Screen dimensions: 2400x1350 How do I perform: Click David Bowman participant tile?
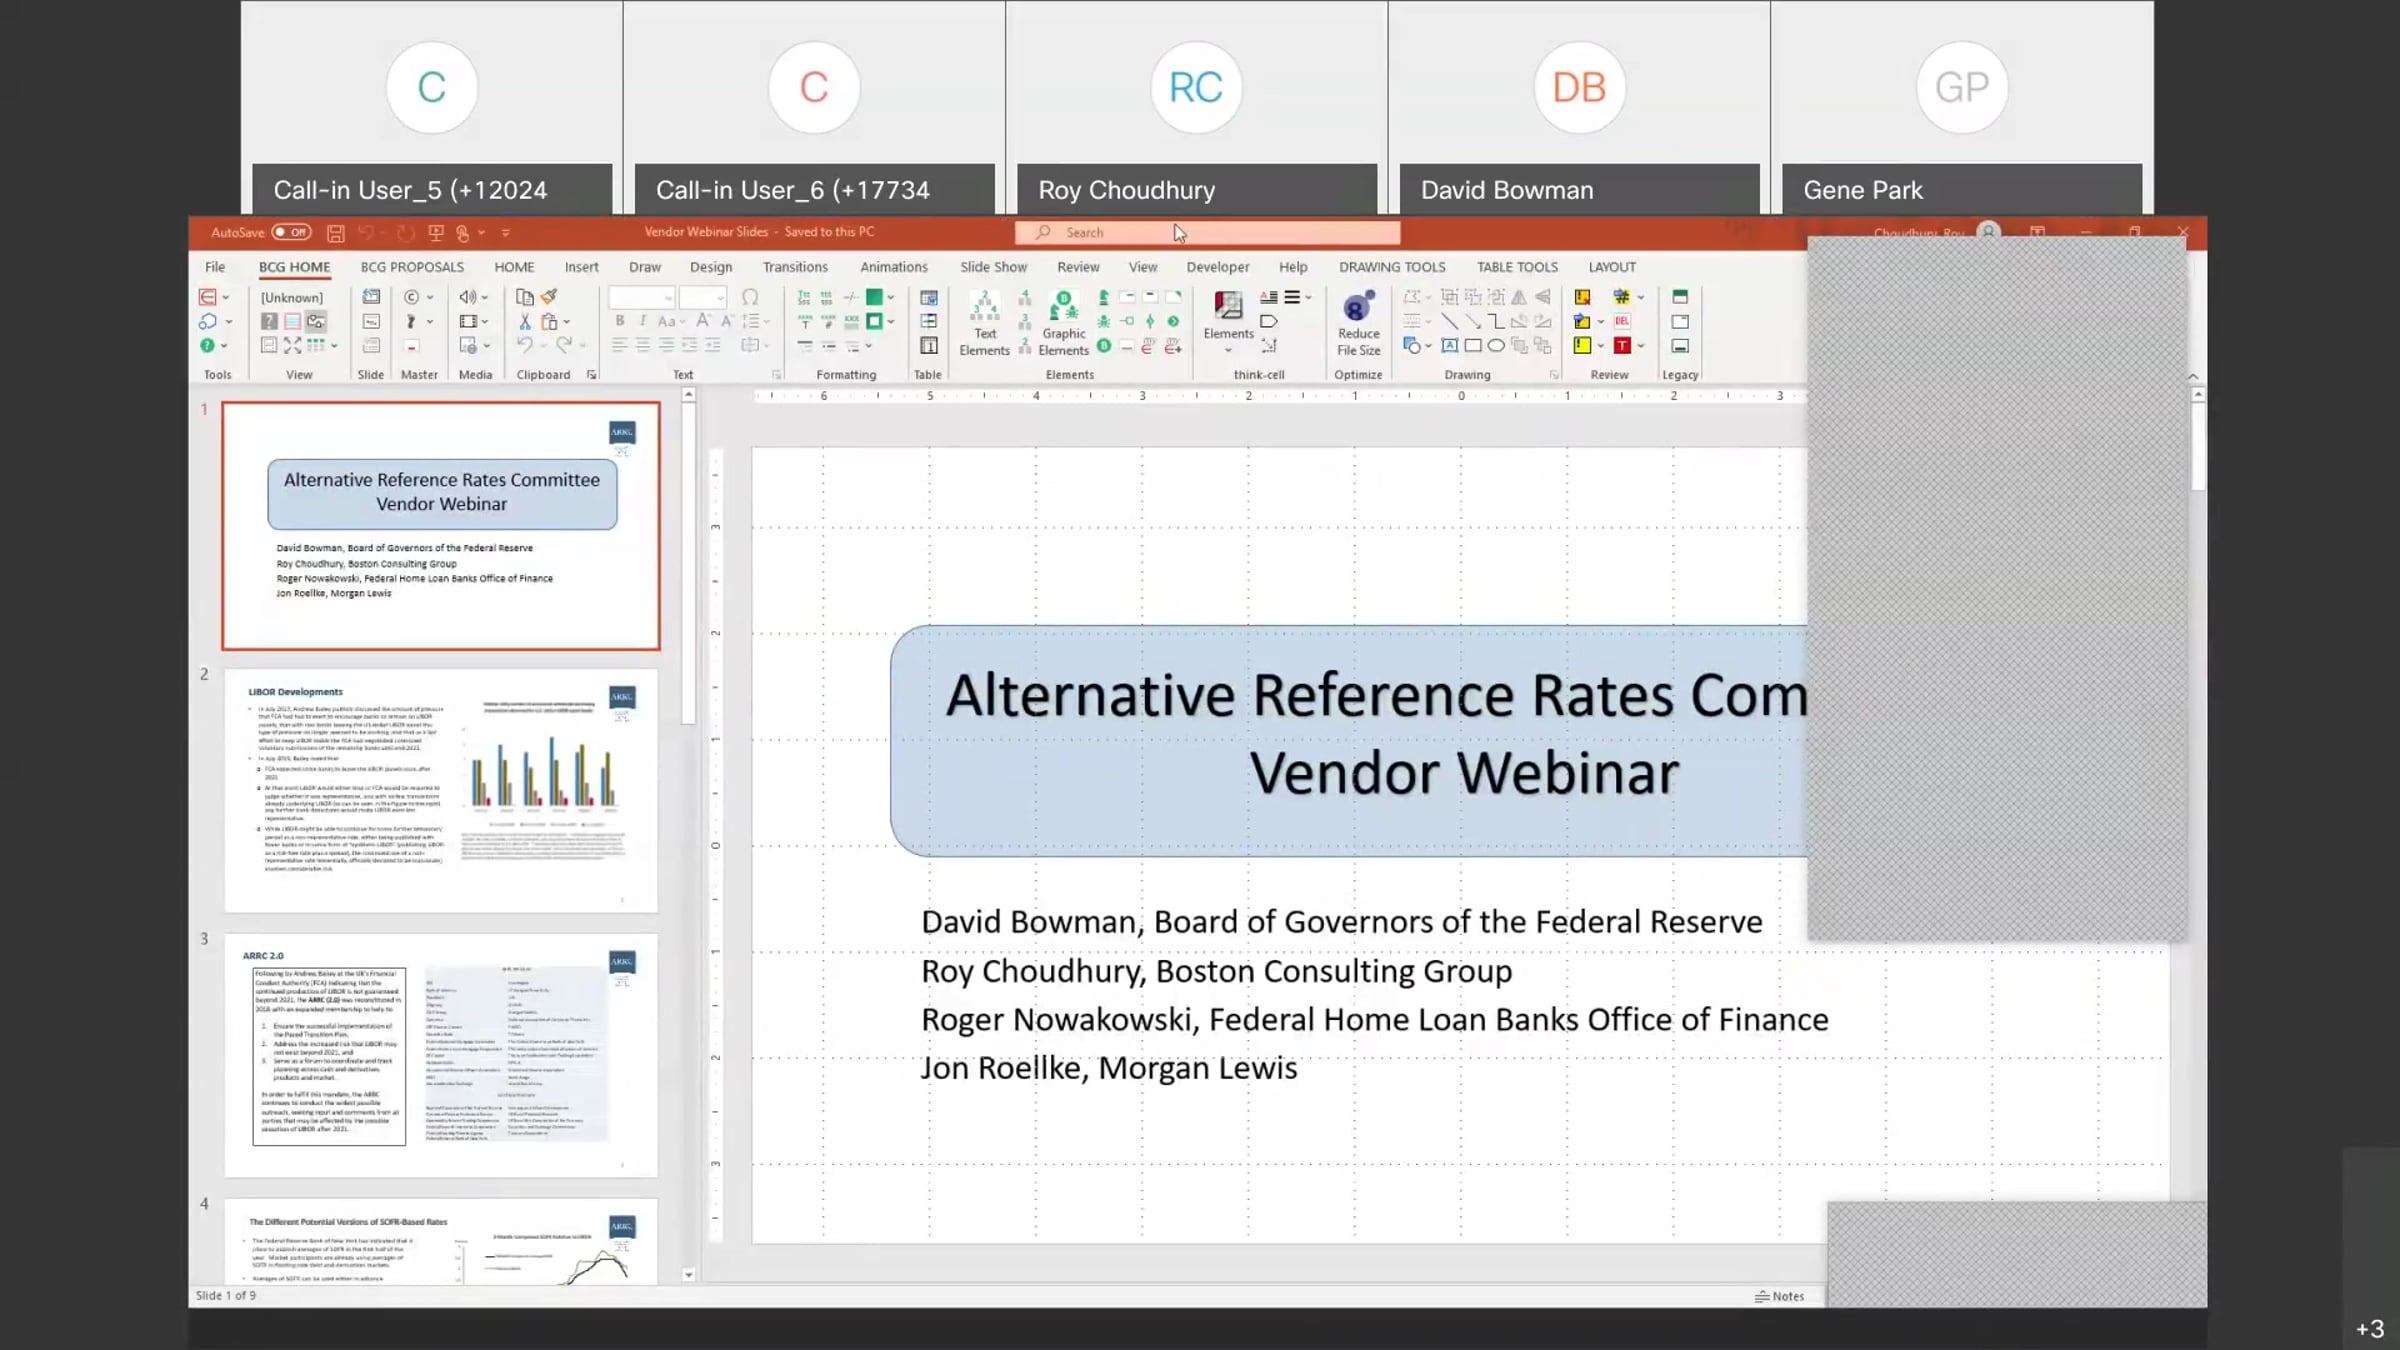click(1579, 107)
